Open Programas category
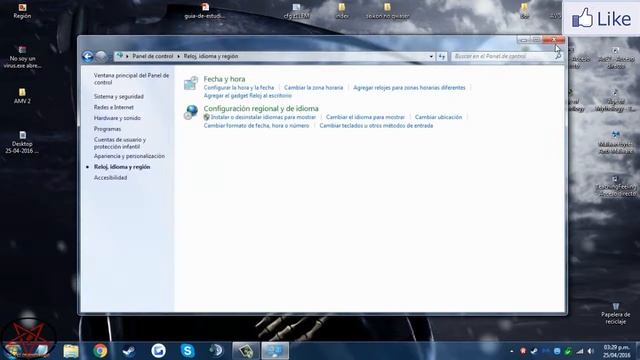640x360 pixels. 107,129
